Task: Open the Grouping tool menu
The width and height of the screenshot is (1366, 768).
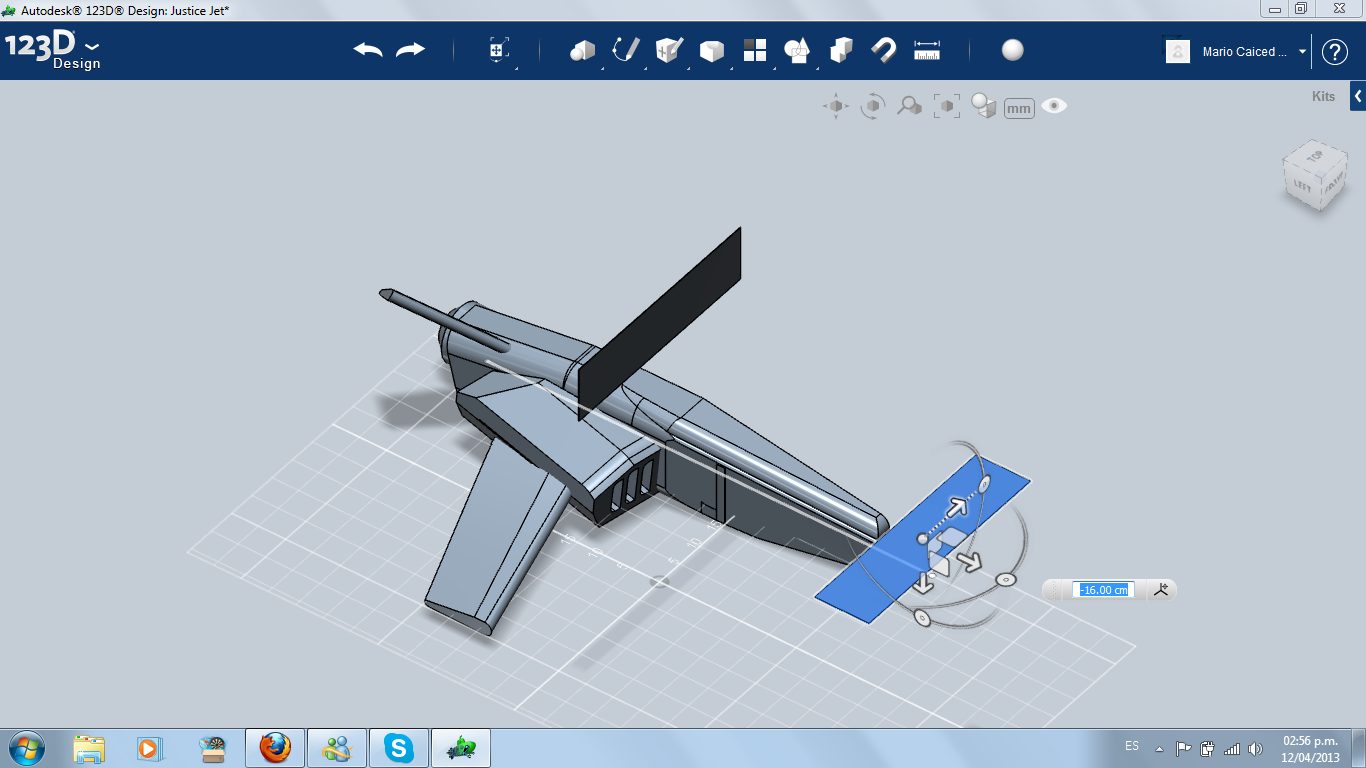Action: point(797,50)
